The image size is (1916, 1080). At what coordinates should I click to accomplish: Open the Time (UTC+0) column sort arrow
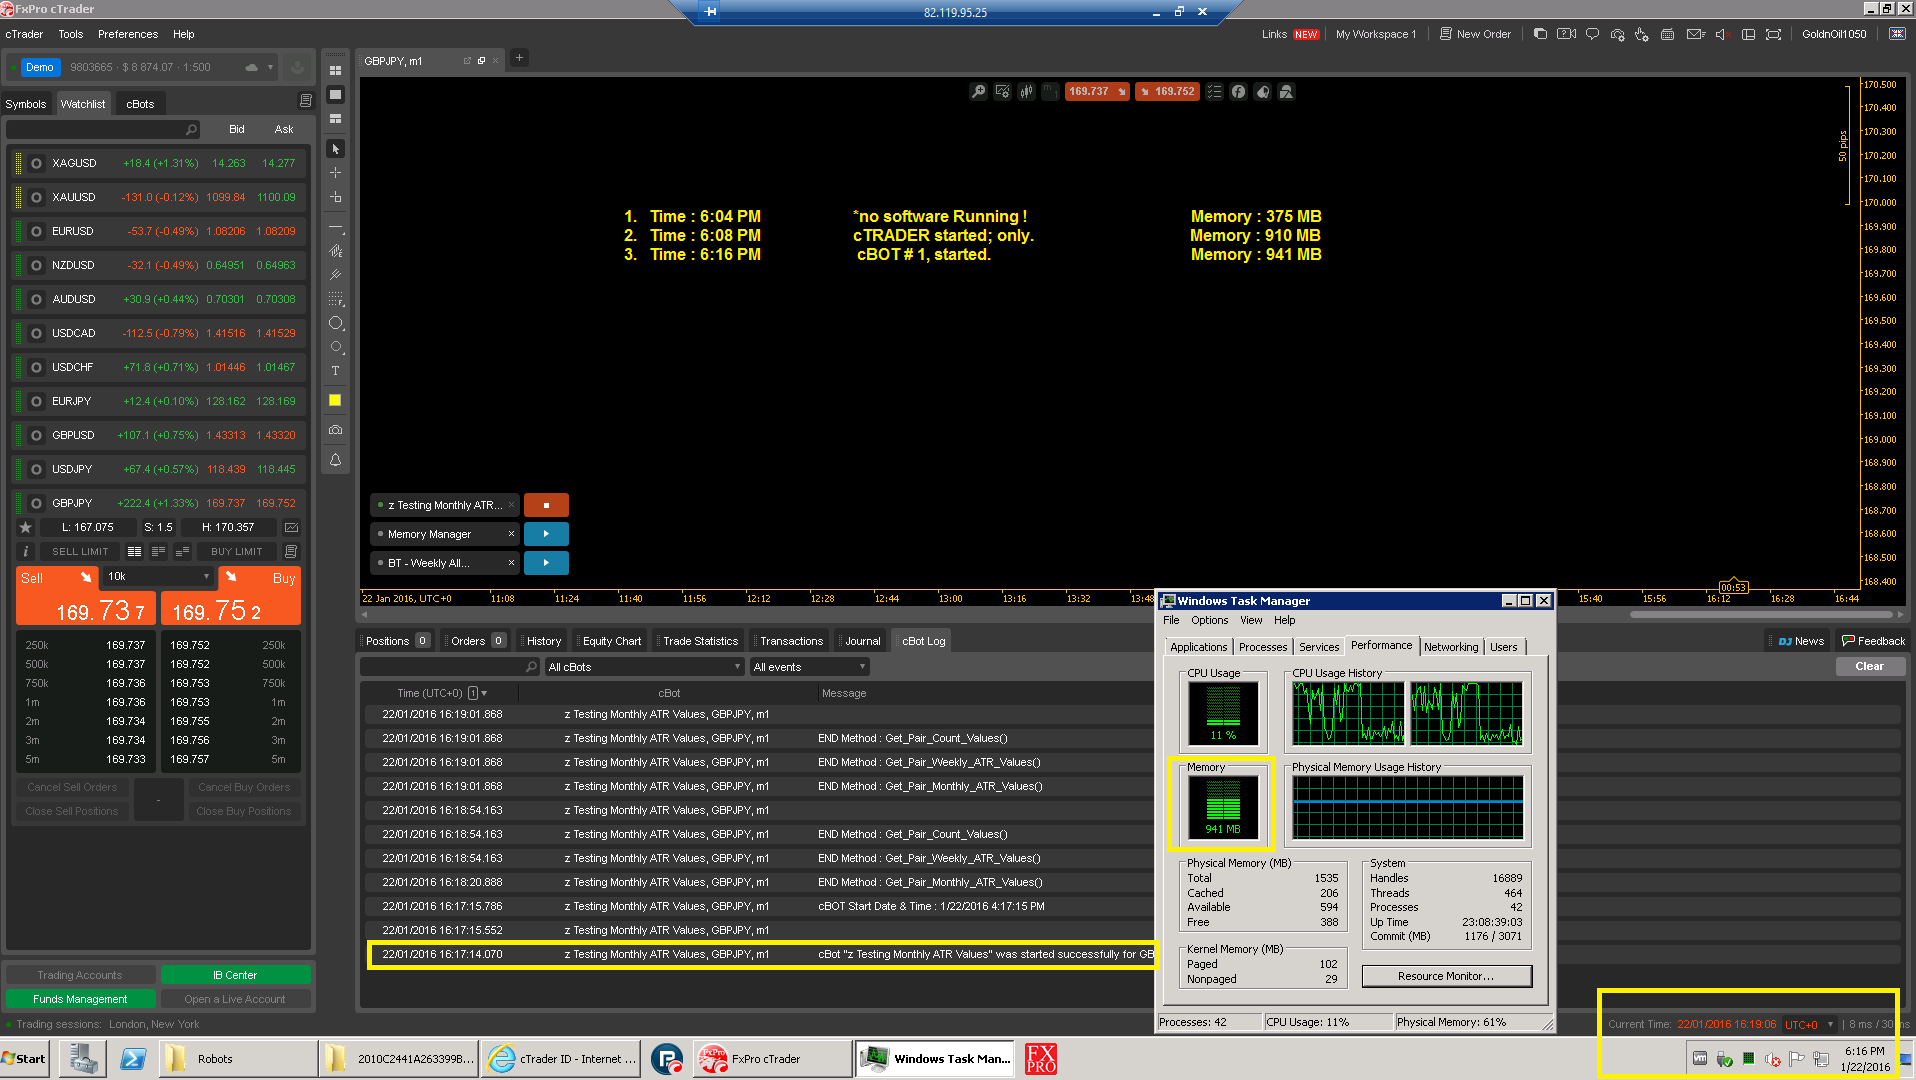[485, 693]
